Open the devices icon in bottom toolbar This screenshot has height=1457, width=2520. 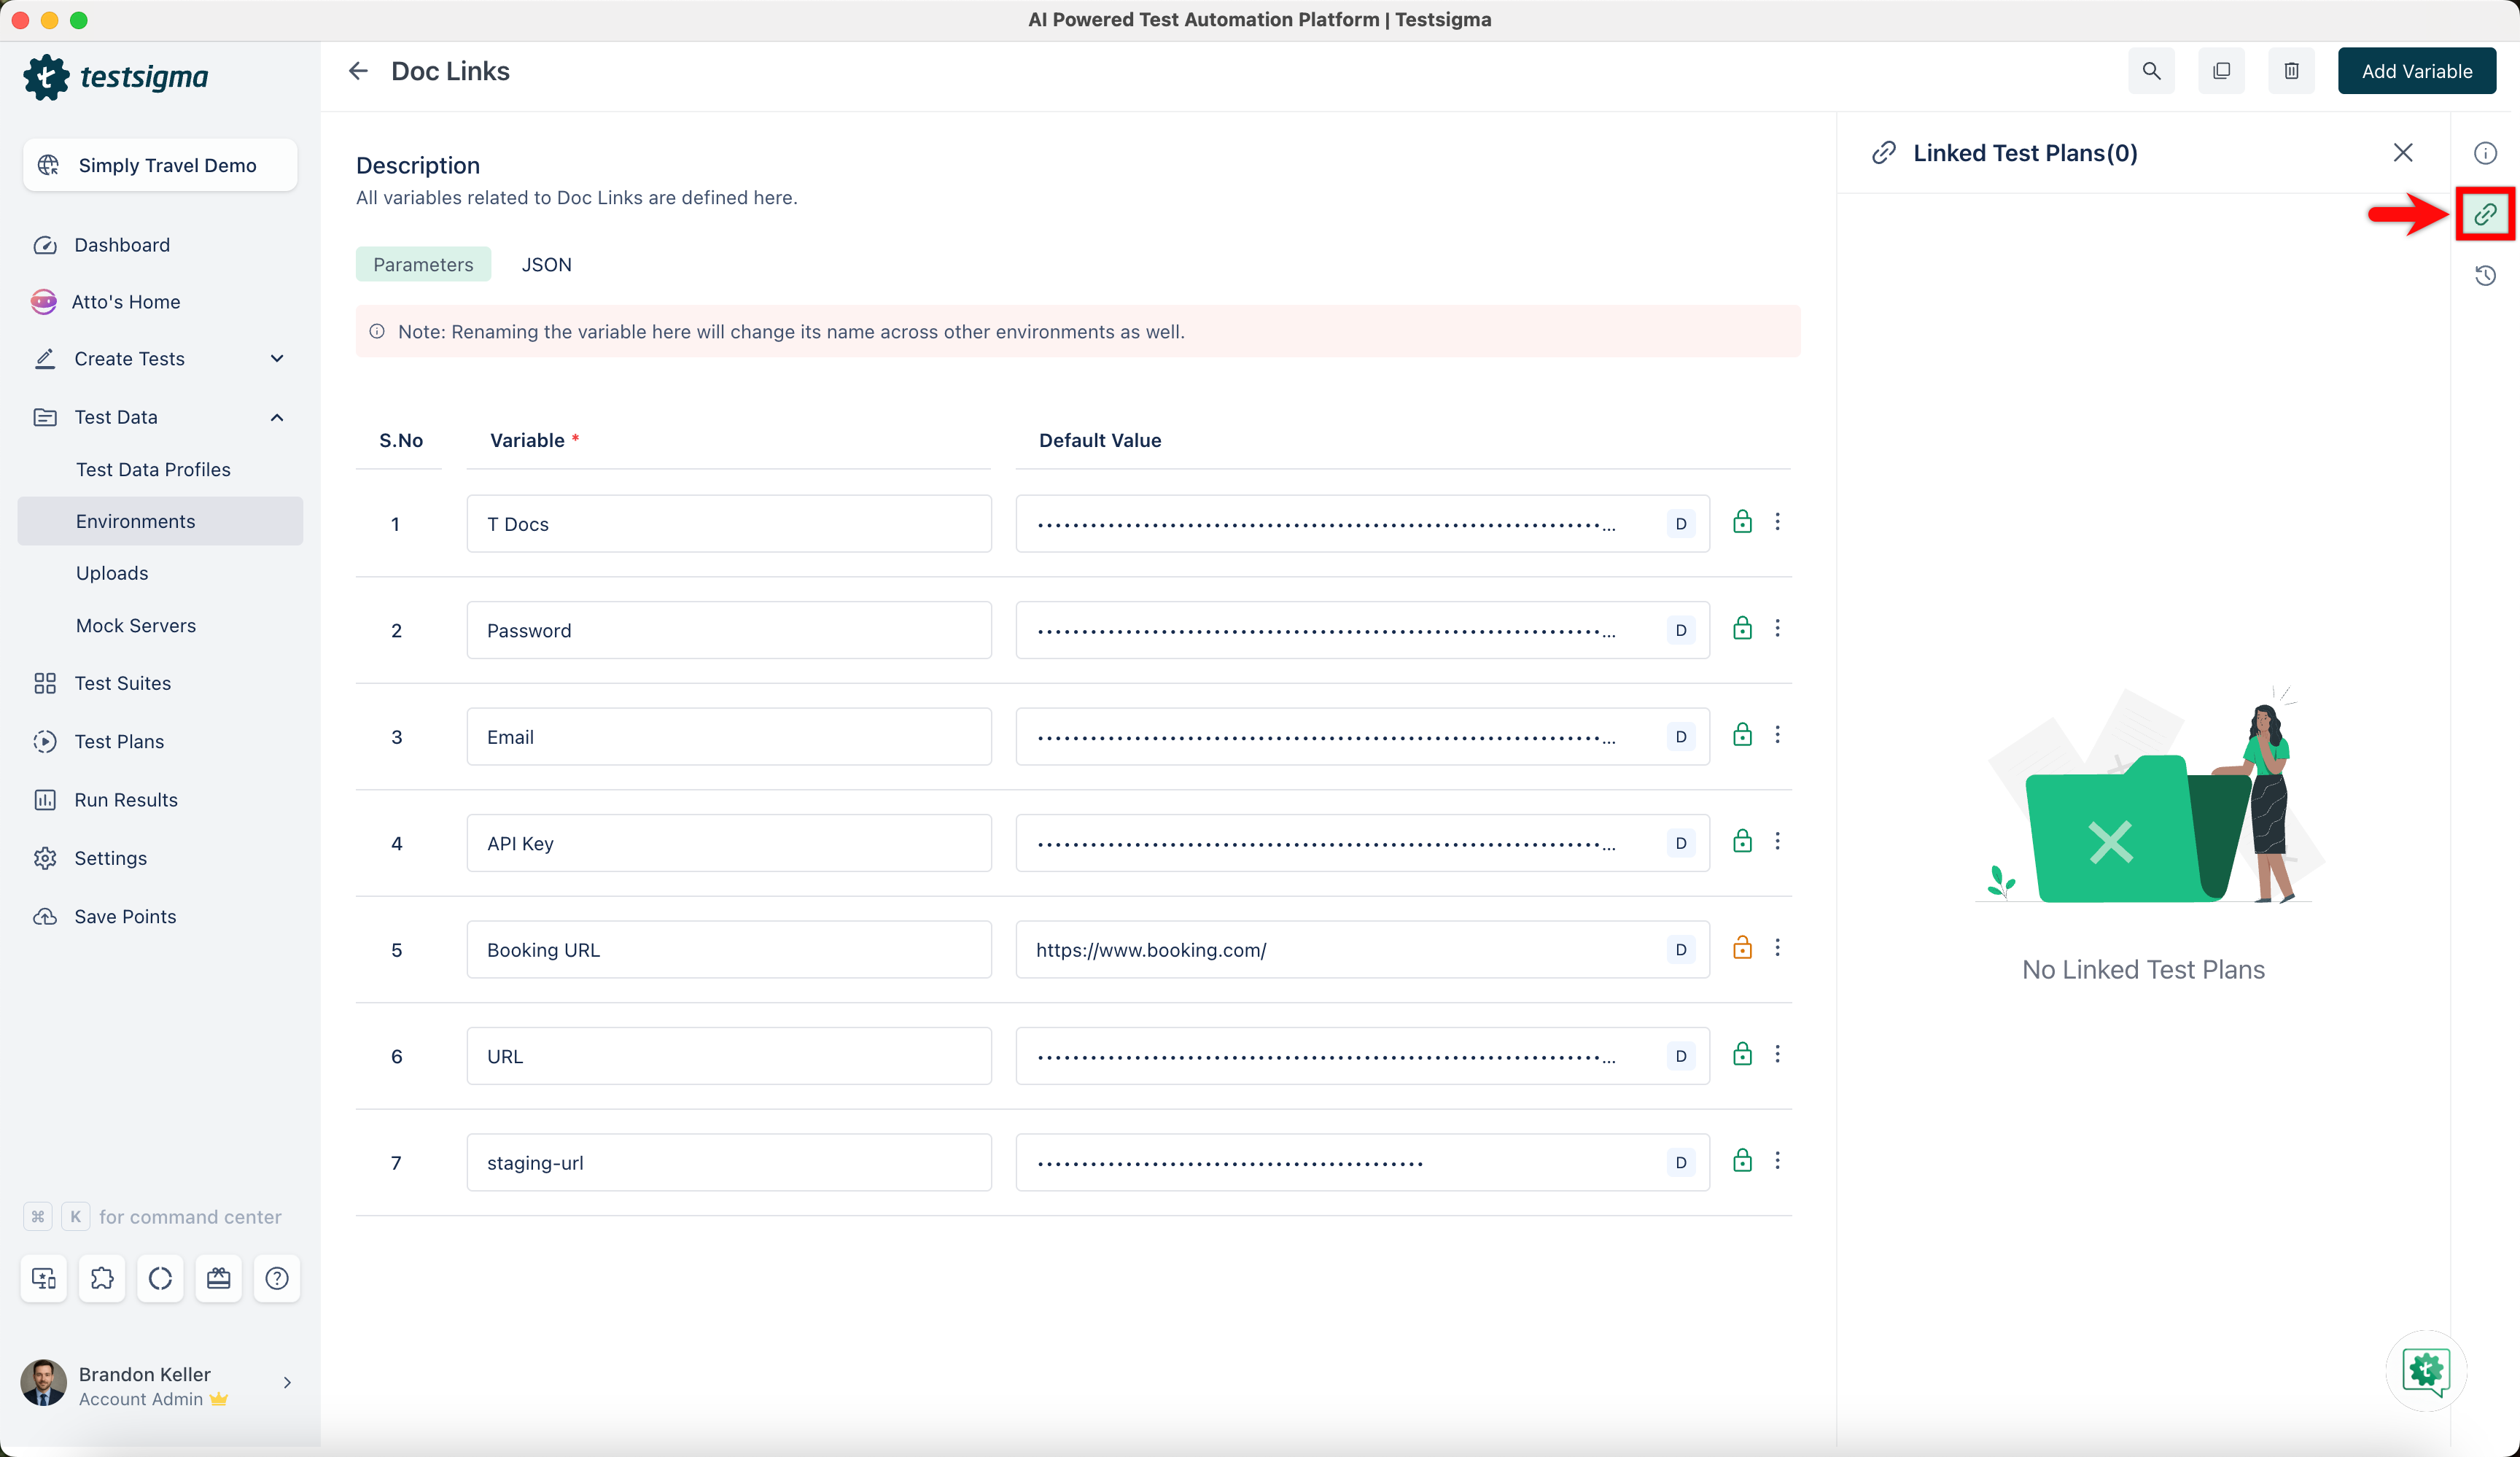[44, 1278]
